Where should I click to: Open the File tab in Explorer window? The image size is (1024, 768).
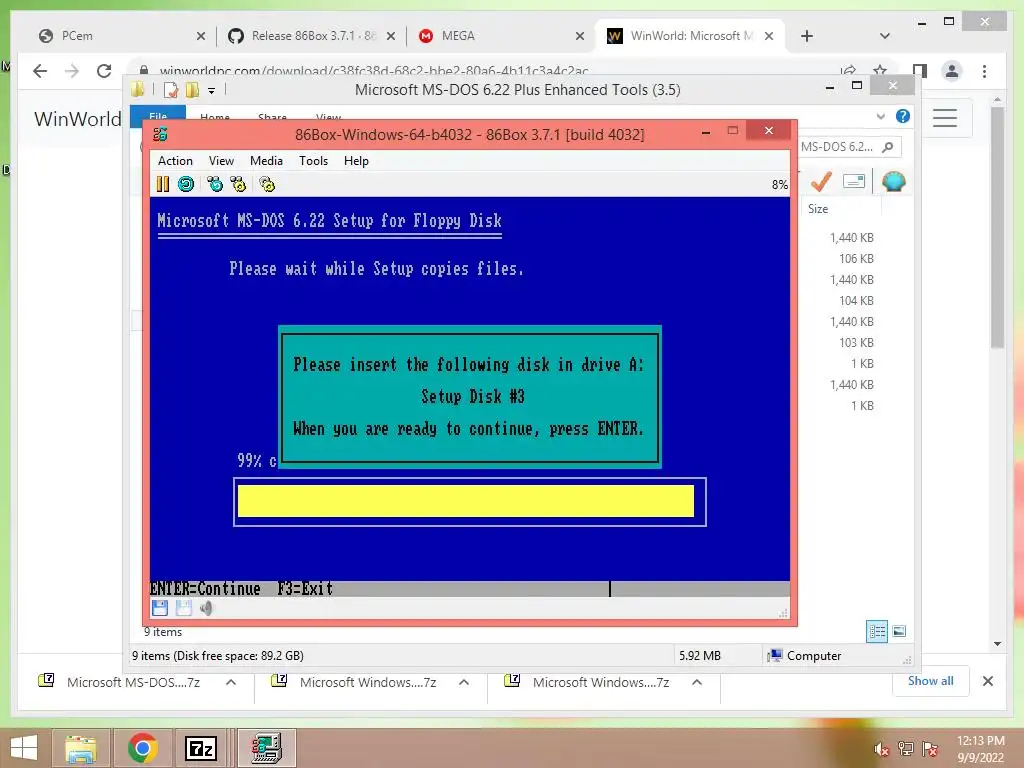click(x=158, y=116)
